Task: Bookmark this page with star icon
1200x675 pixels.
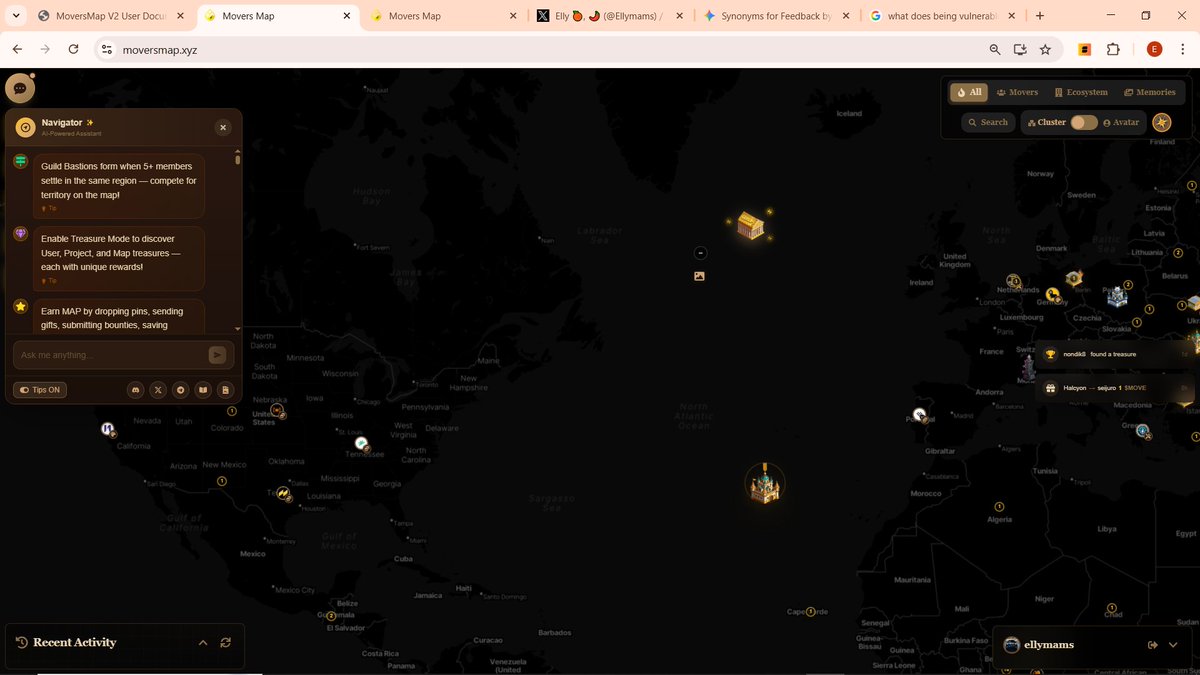Action: (1045, 49)
